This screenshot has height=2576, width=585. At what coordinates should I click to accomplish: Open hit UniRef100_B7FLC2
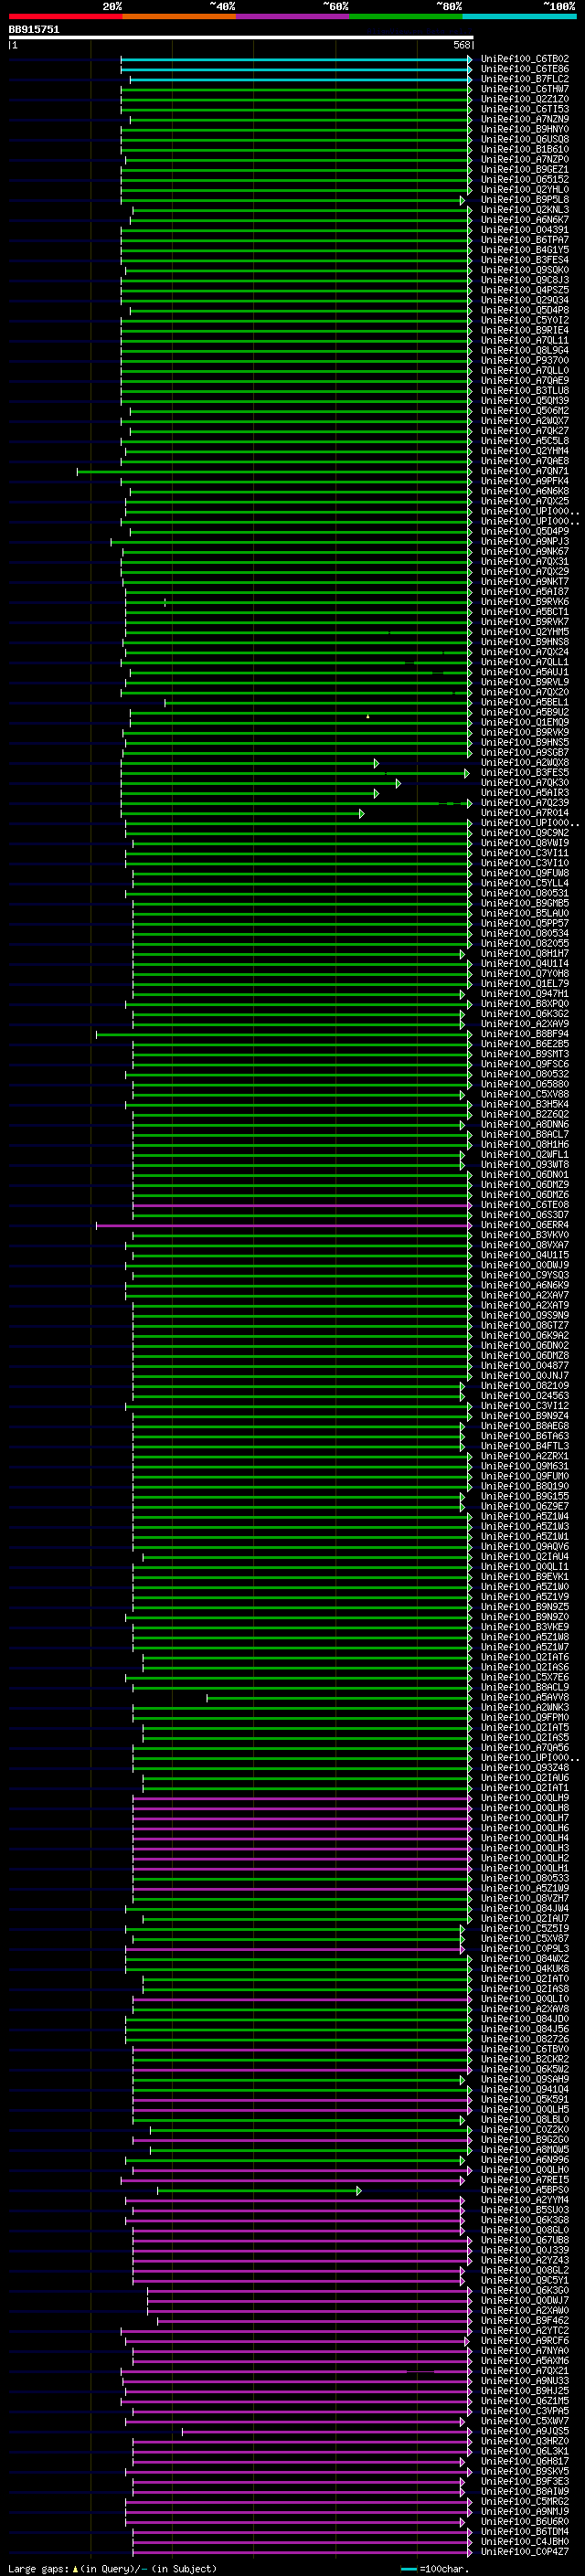525,79
